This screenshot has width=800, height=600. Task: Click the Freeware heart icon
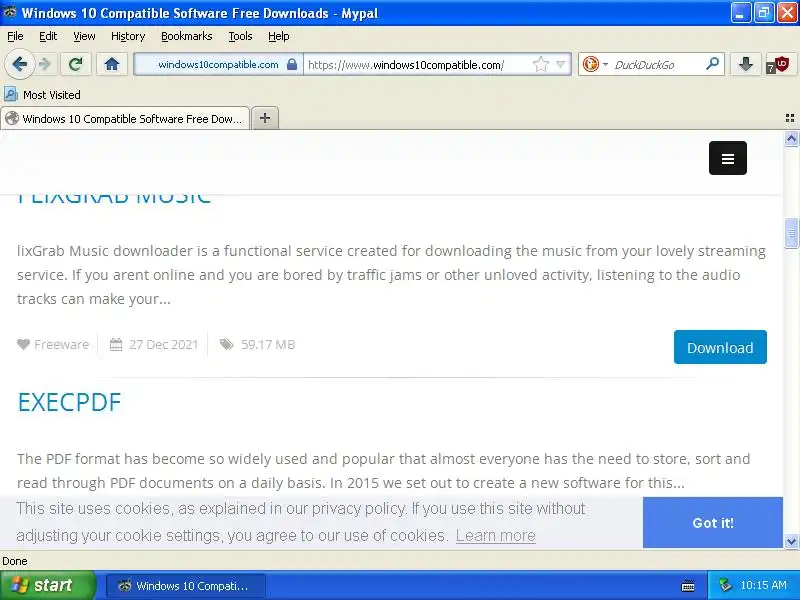click(23, 344)
